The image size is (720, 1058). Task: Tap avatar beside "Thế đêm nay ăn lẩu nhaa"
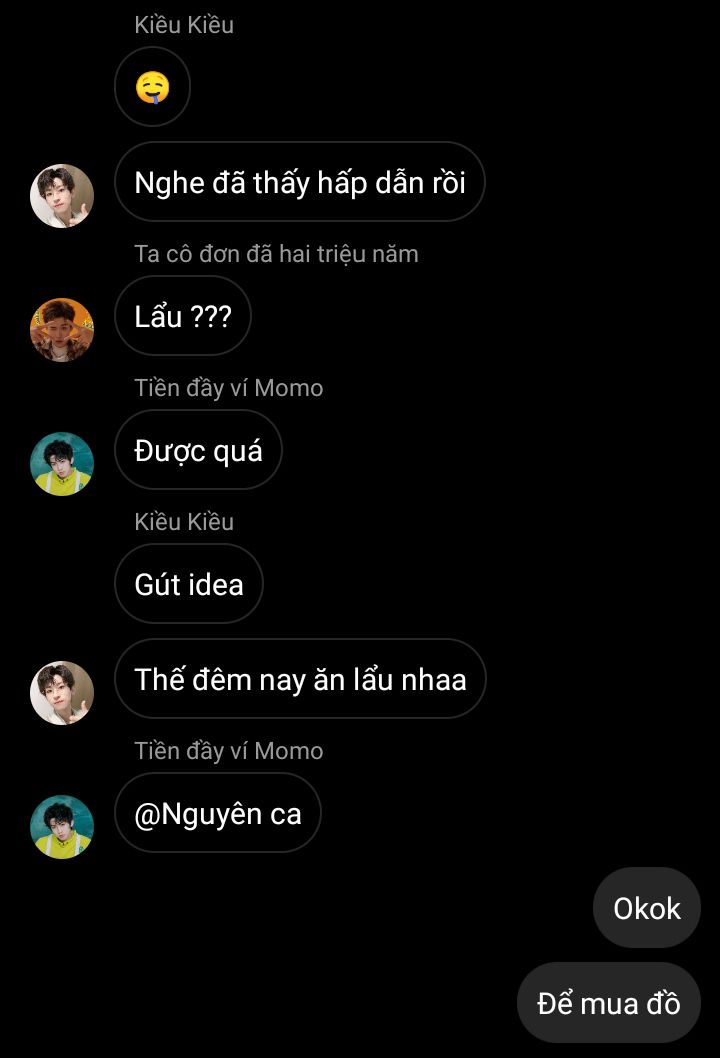62,693
